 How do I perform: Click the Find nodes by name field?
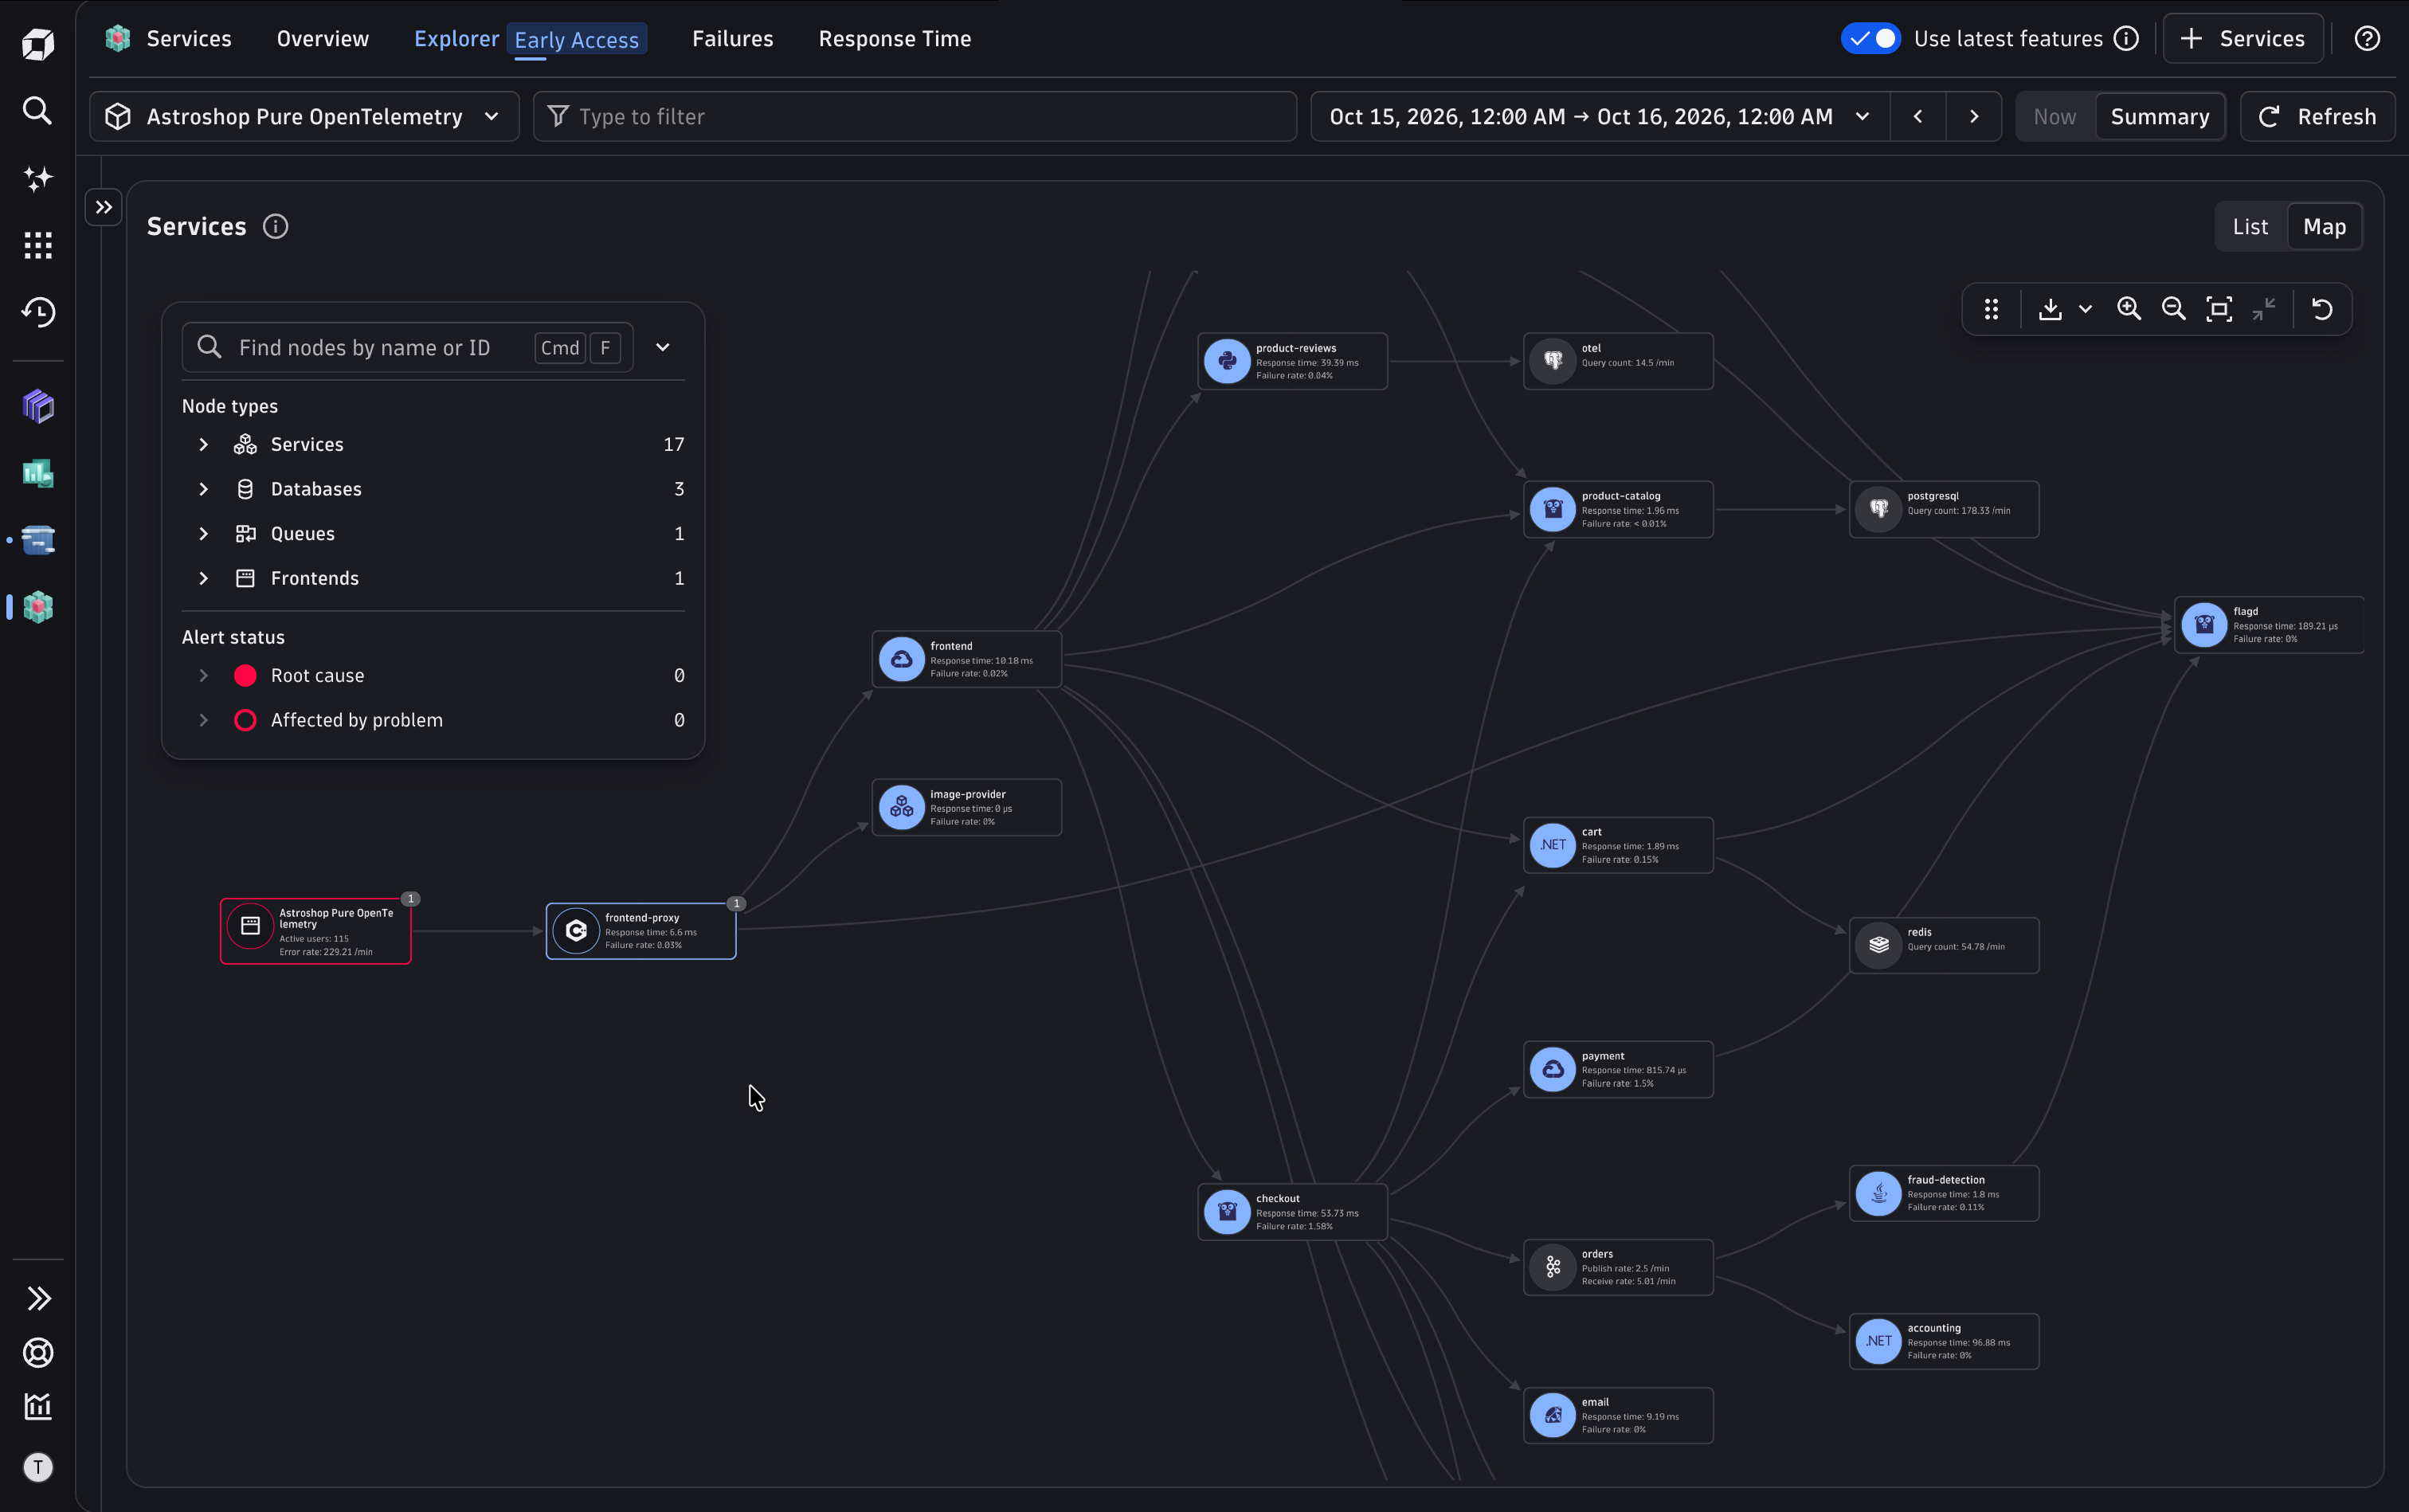(x=407, y=347)
